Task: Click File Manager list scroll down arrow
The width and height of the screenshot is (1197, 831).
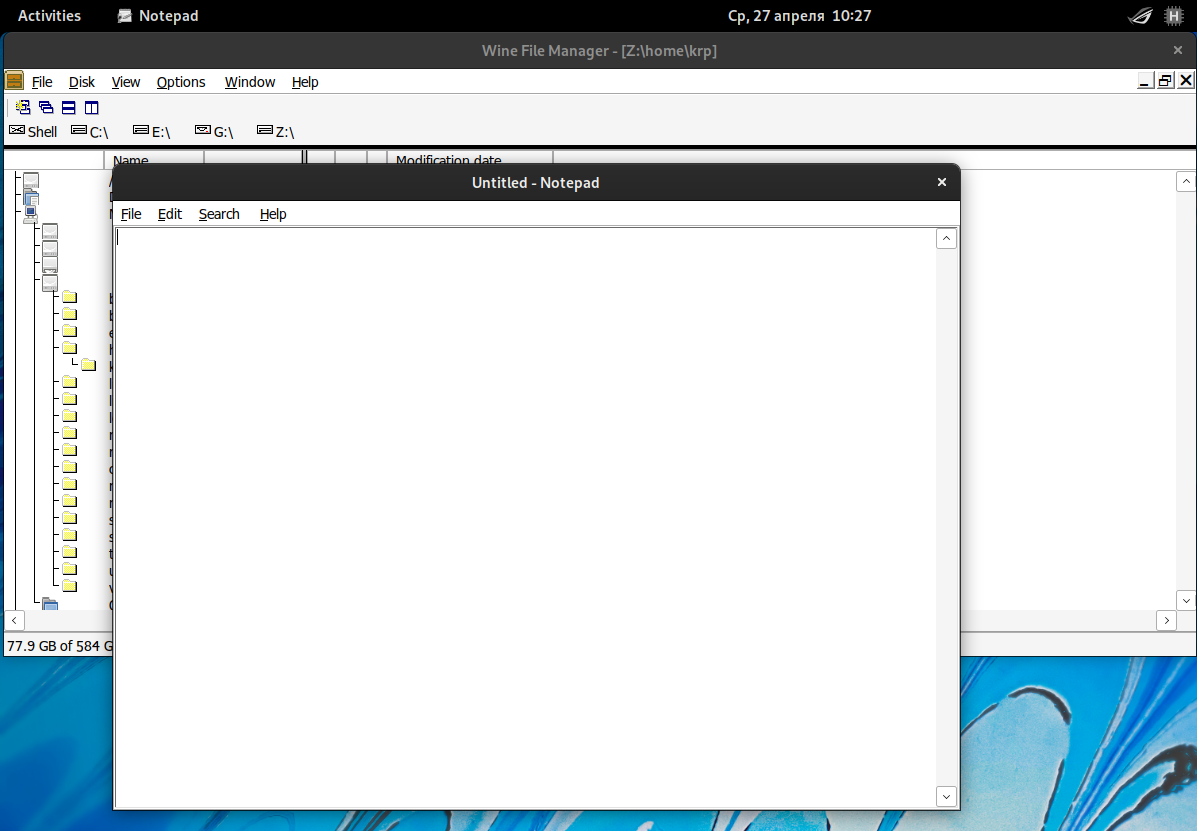Action: [1186, 601]
